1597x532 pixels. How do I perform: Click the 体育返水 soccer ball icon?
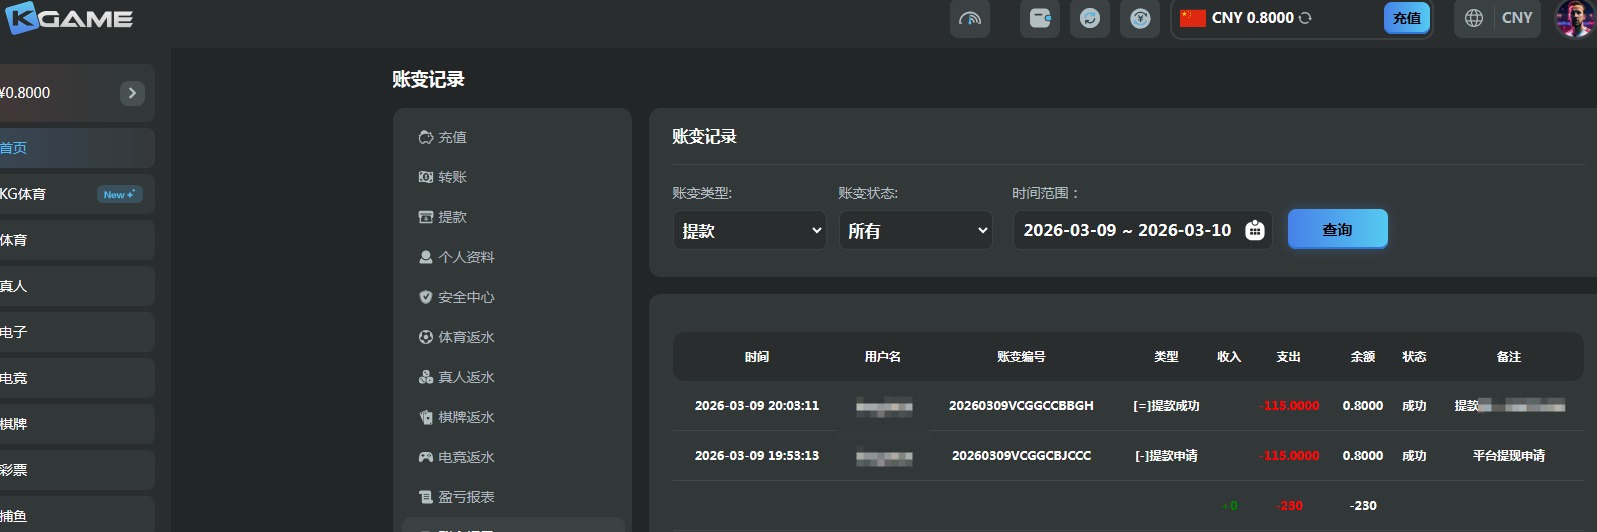[x=425, y=337]
